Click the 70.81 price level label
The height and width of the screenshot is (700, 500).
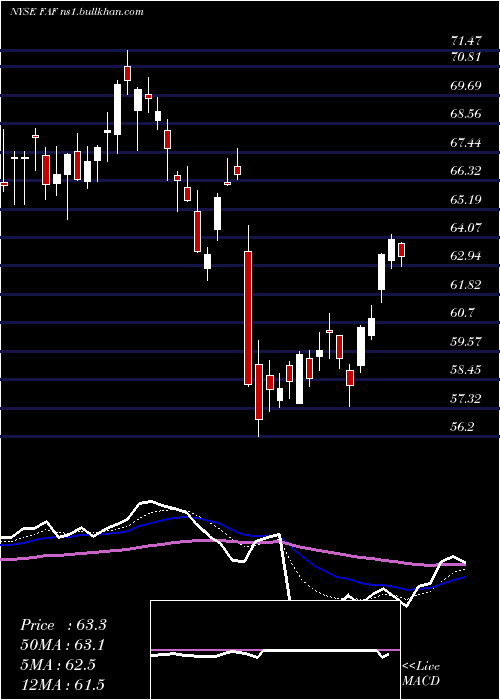coord(467,57)
